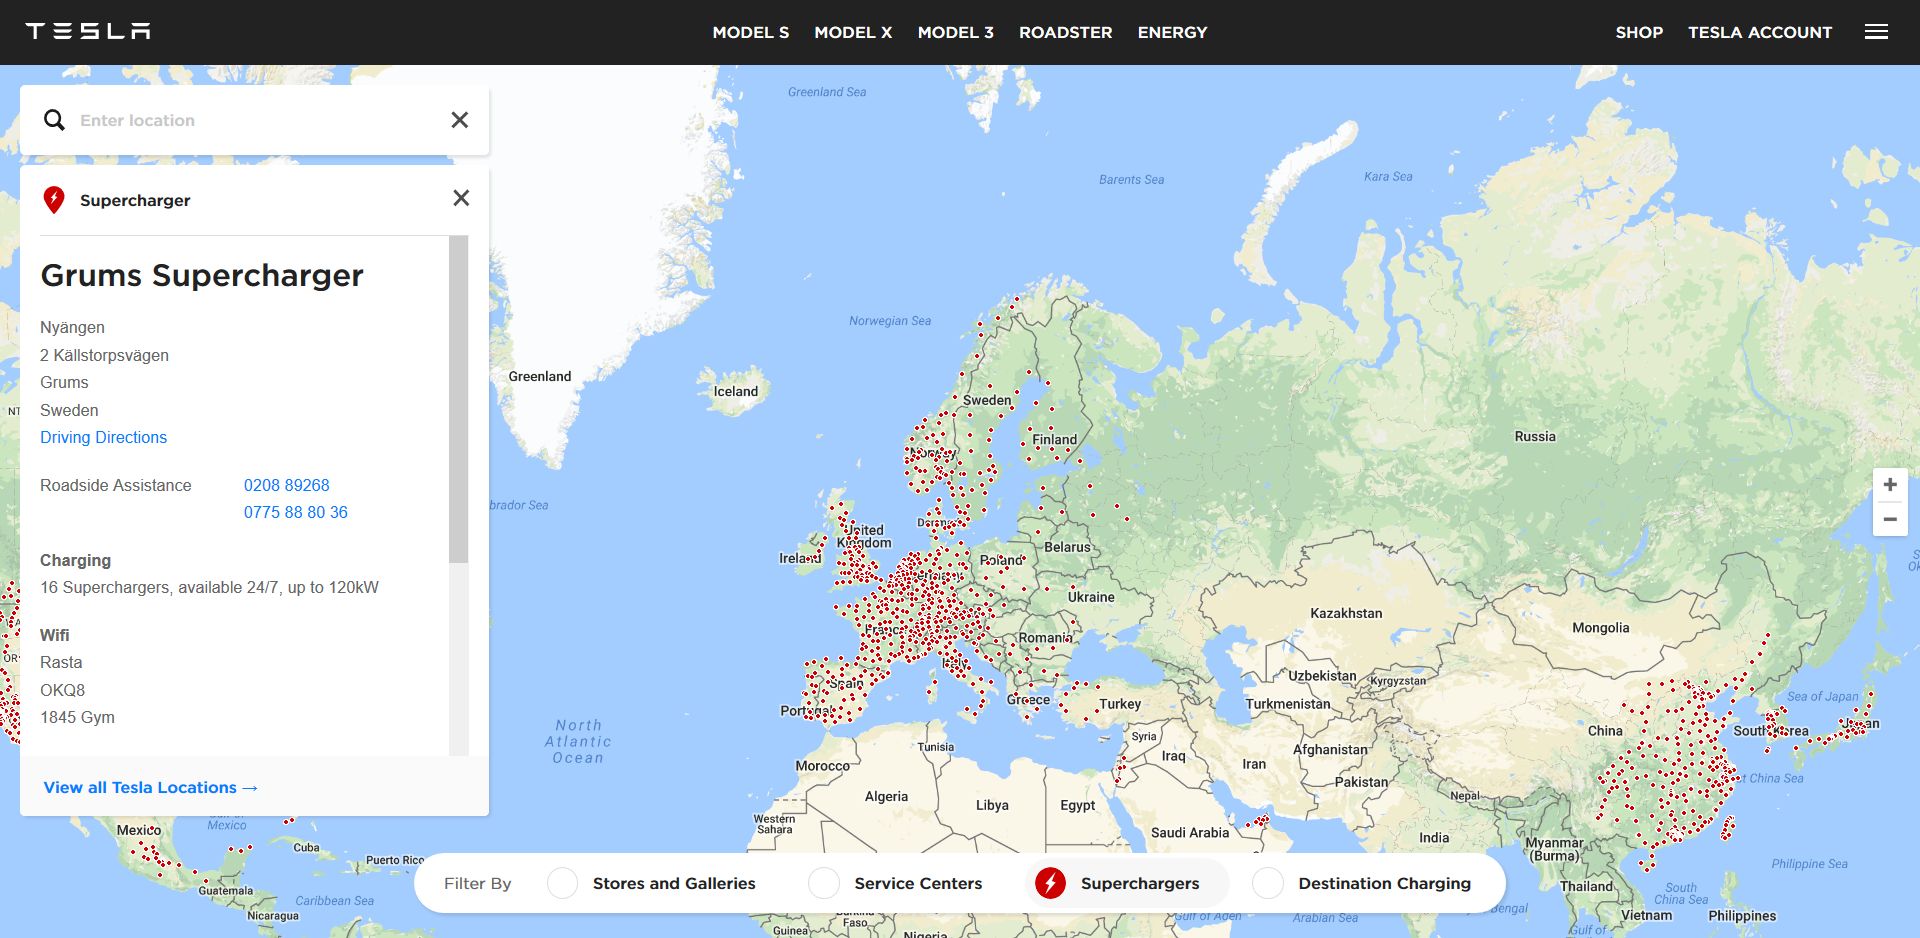This screenshot has height=938, width=1920.
Task: Close the Supercharger details panel
Action: (x=461, y=198)
